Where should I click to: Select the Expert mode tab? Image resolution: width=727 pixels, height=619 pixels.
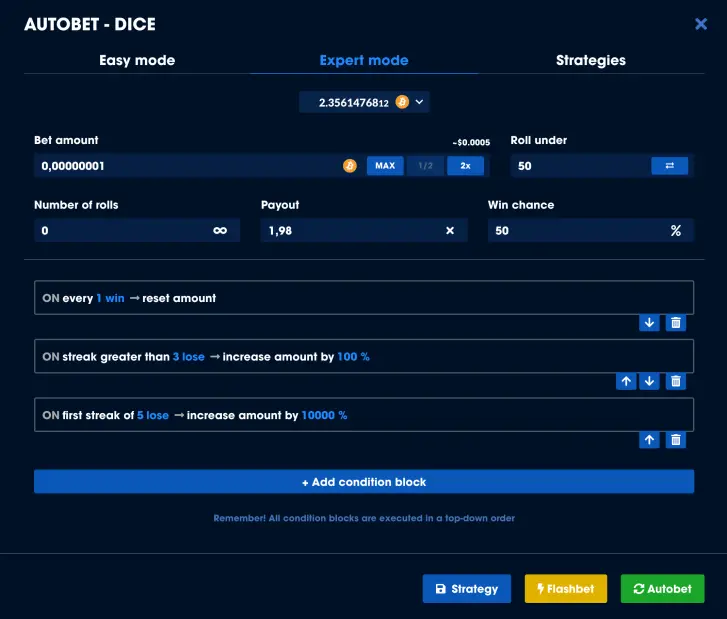click(364, 60)
